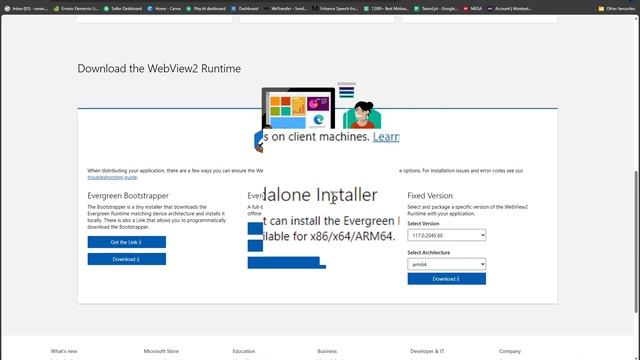Open the Select Architecture dropdown showing arm64
This screenshot has width=640, height=360.
point(447,264)
